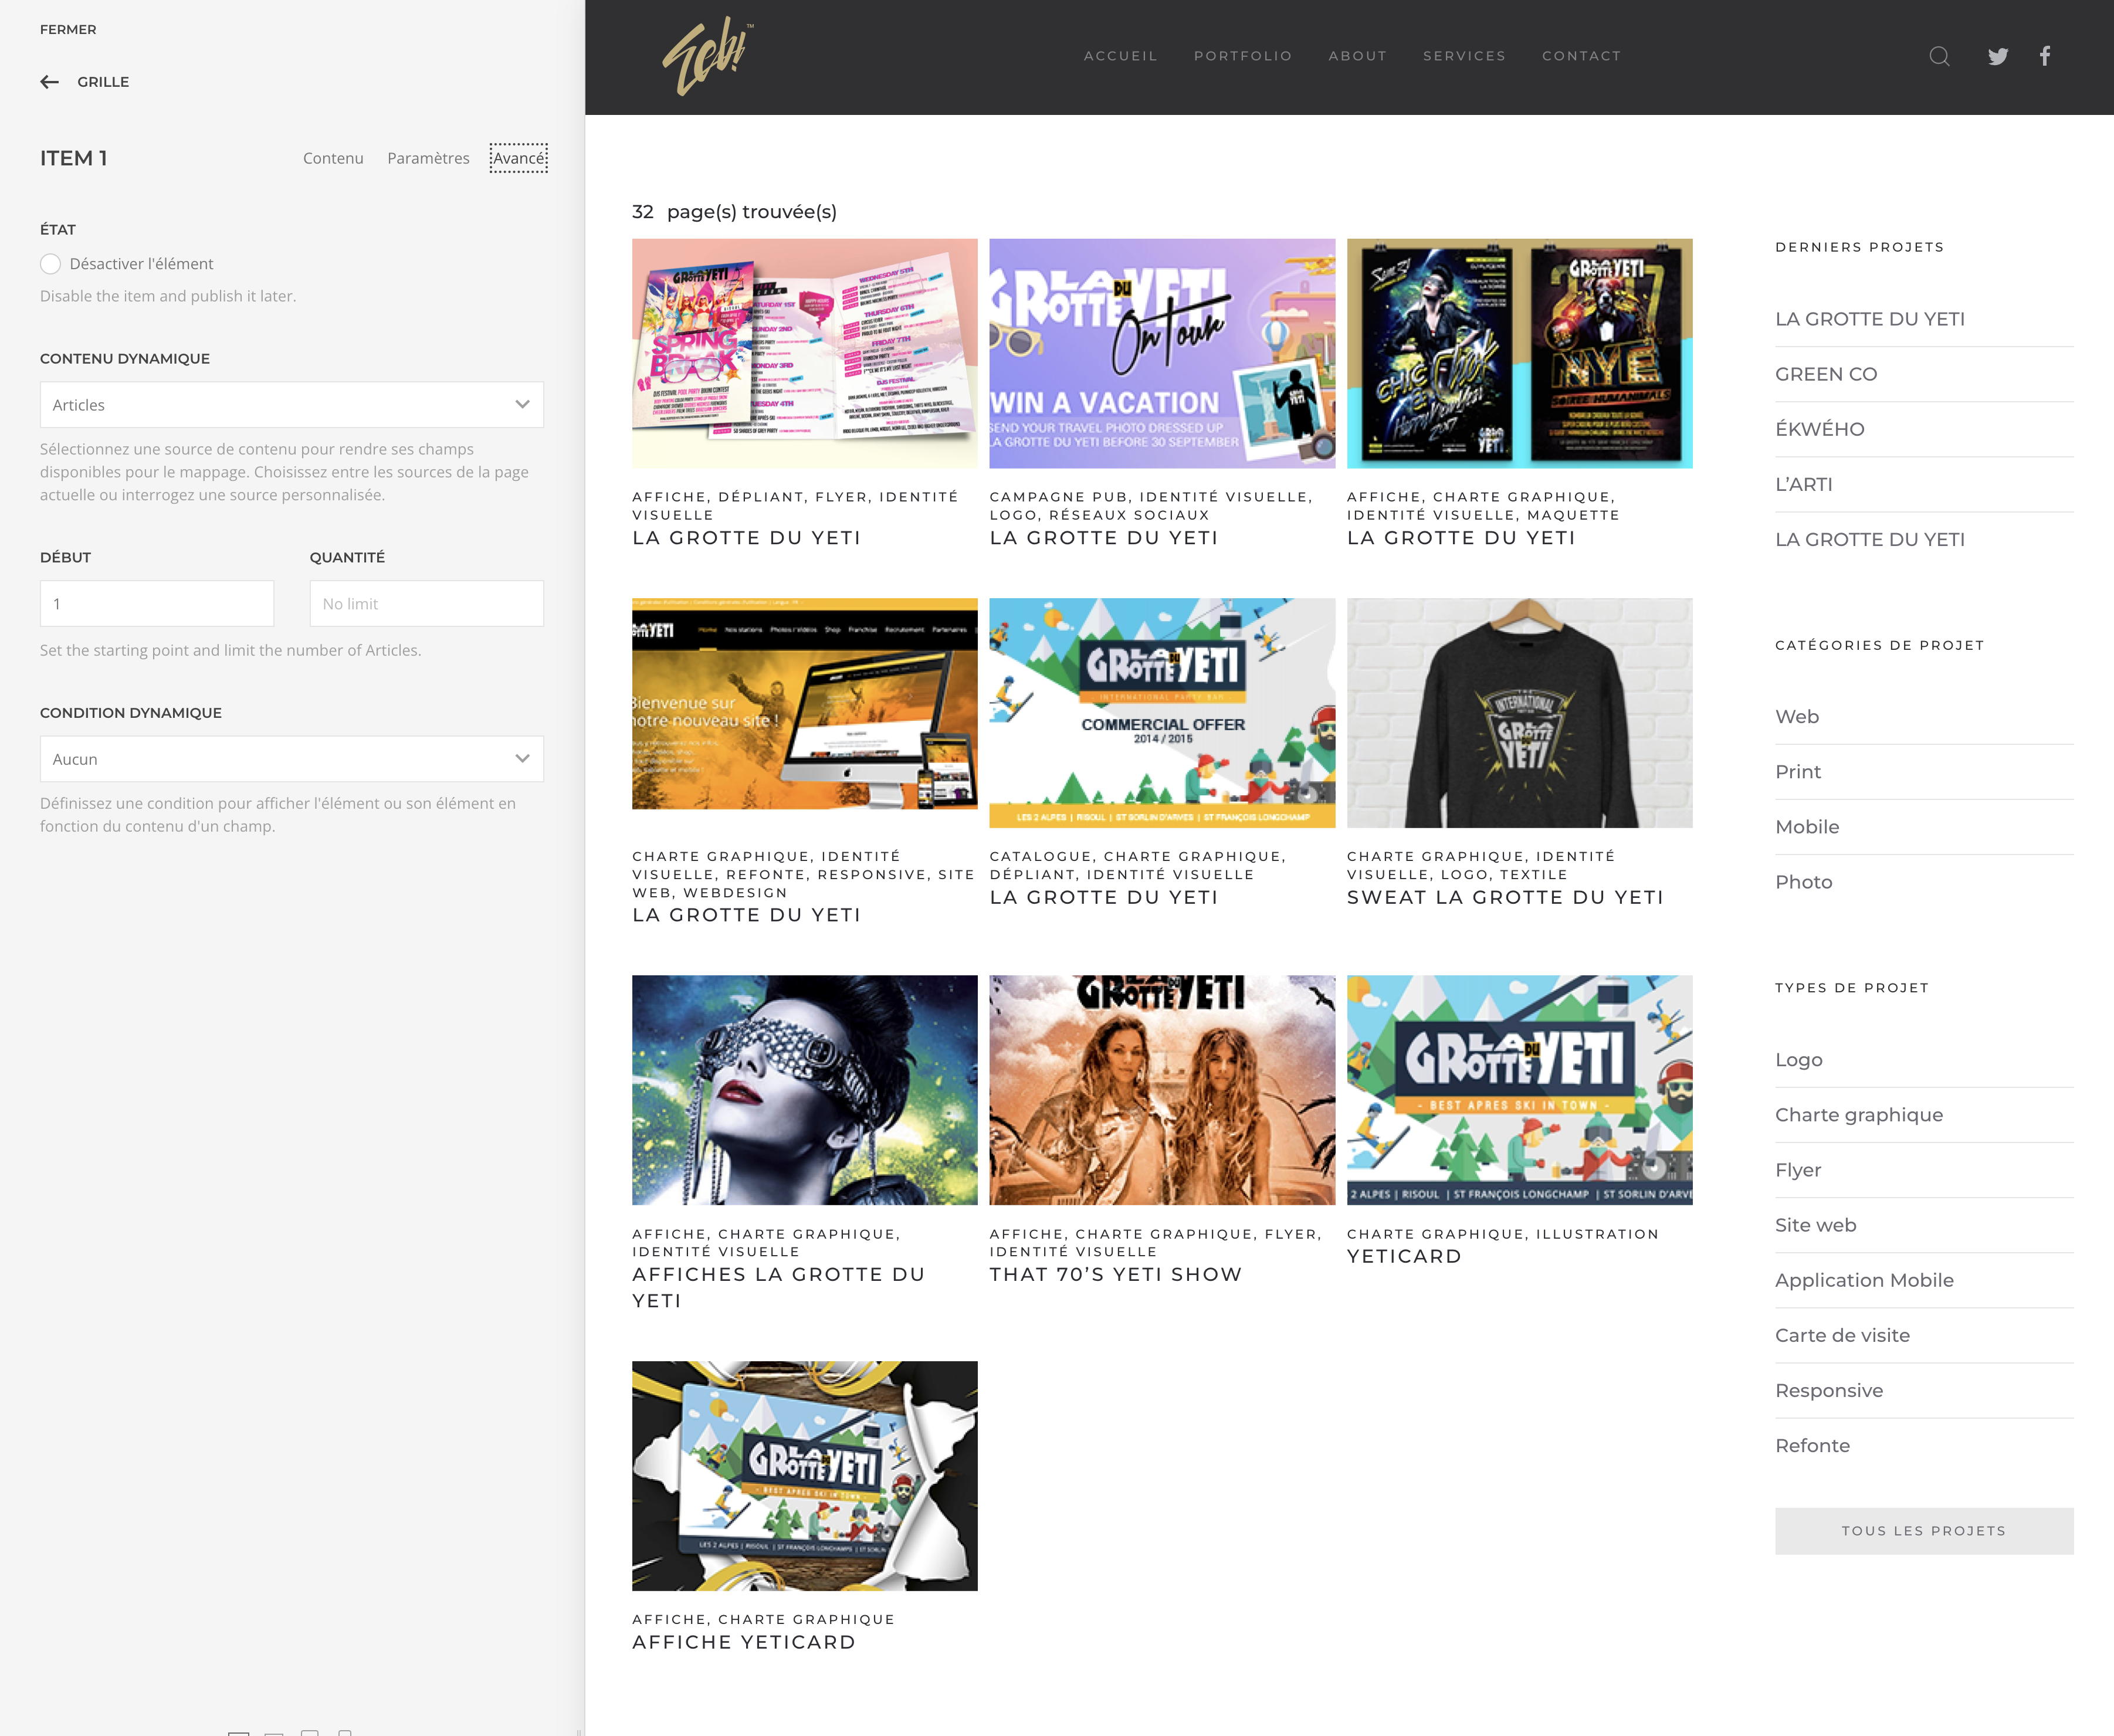2114x1736 pixels.
Task: Open the PORTFOLIO menu item
Action: (1242, 56)
